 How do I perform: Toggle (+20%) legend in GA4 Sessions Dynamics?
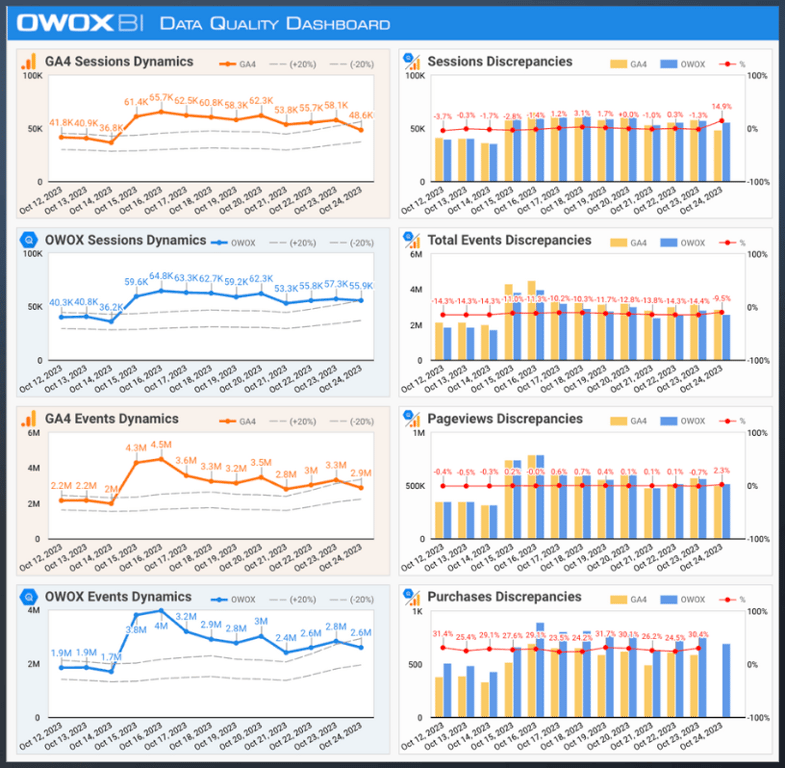293,64
